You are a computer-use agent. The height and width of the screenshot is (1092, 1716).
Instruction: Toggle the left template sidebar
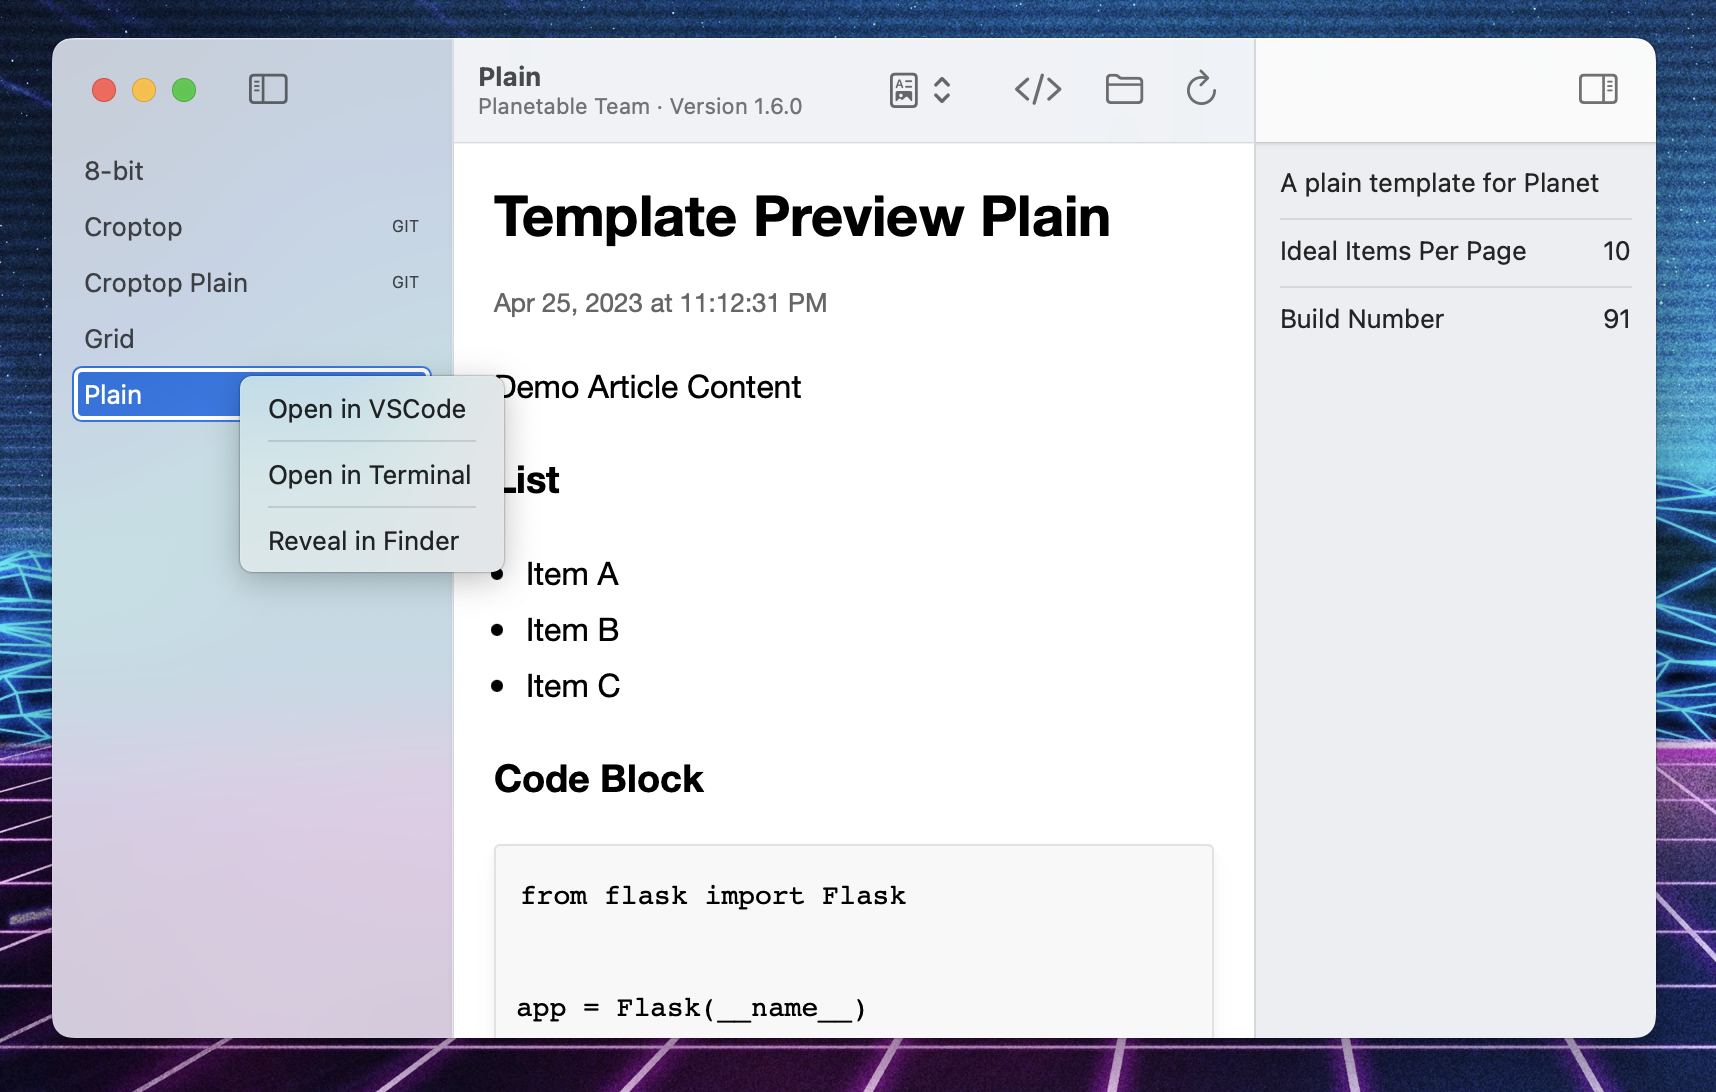tap(268, 89)
